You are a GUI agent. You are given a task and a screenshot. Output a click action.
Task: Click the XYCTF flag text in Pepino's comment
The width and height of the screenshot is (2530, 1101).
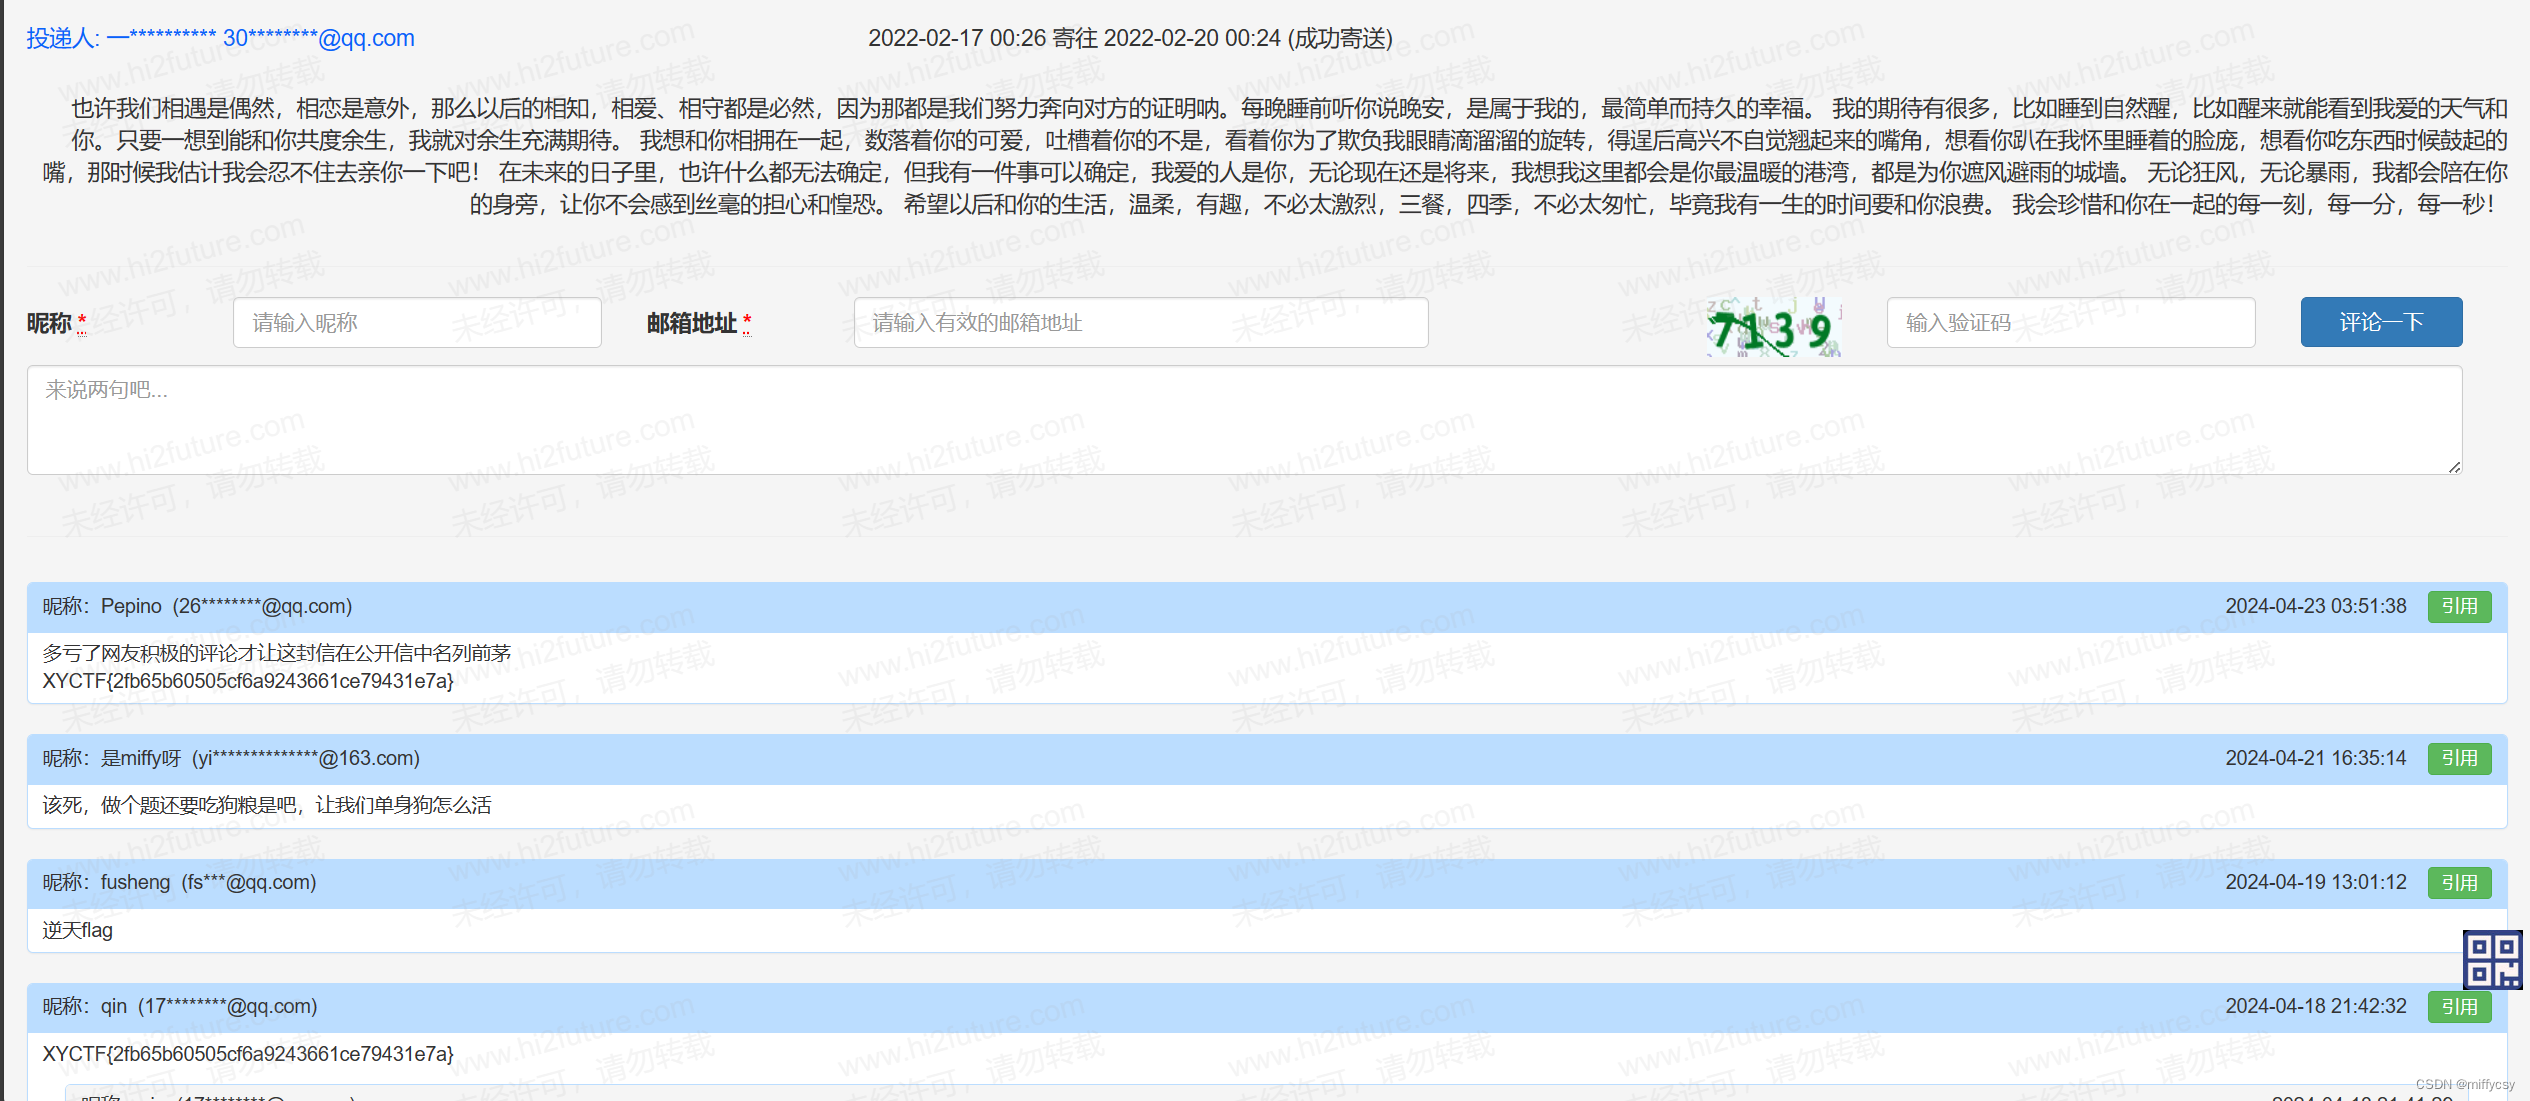point(248,681)
